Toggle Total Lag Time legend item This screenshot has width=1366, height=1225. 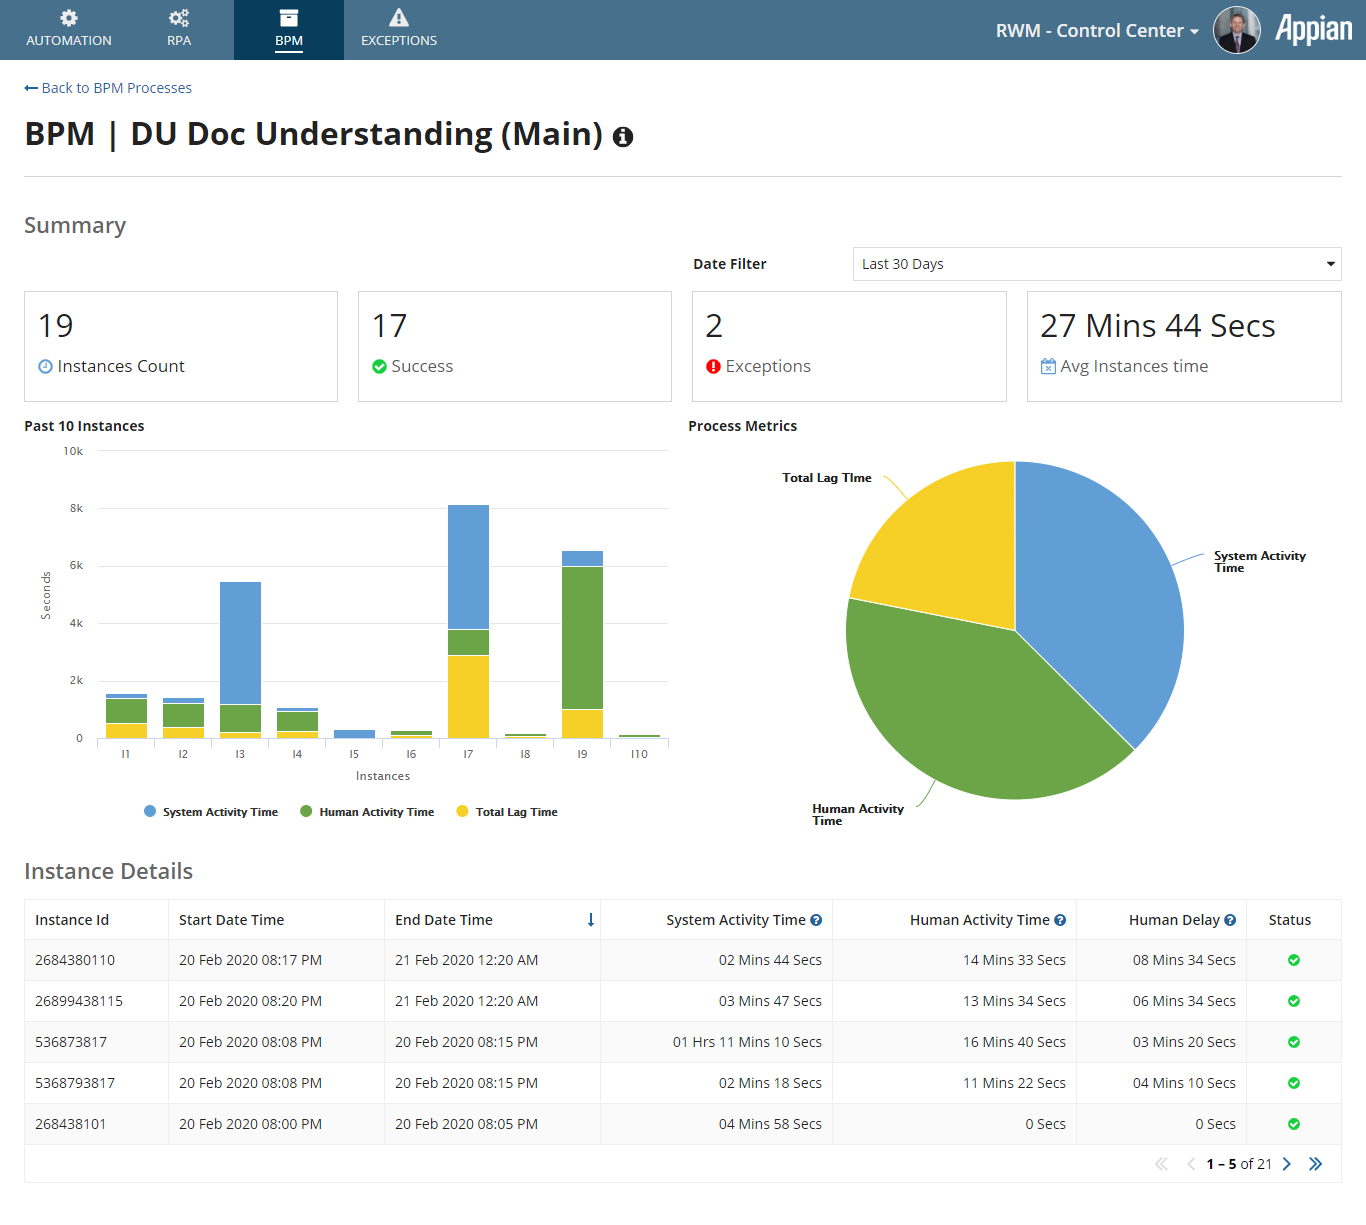tap(507, 812)
